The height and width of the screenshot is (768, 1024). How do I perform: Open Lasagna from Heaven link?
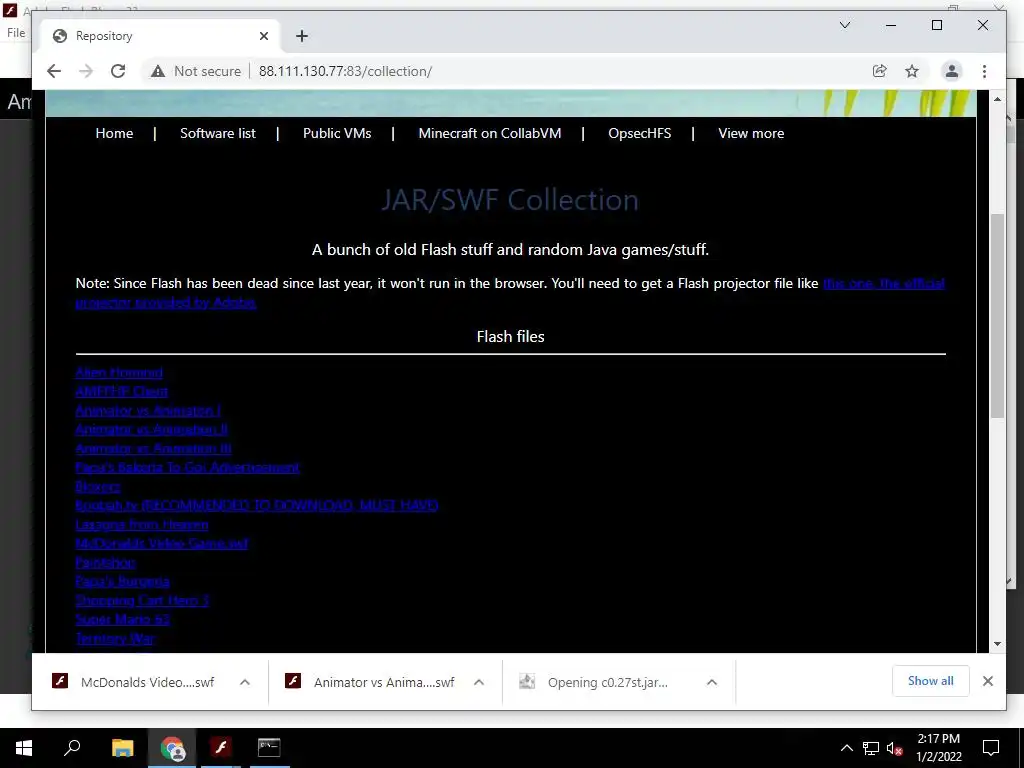click(x=142, y=524)
